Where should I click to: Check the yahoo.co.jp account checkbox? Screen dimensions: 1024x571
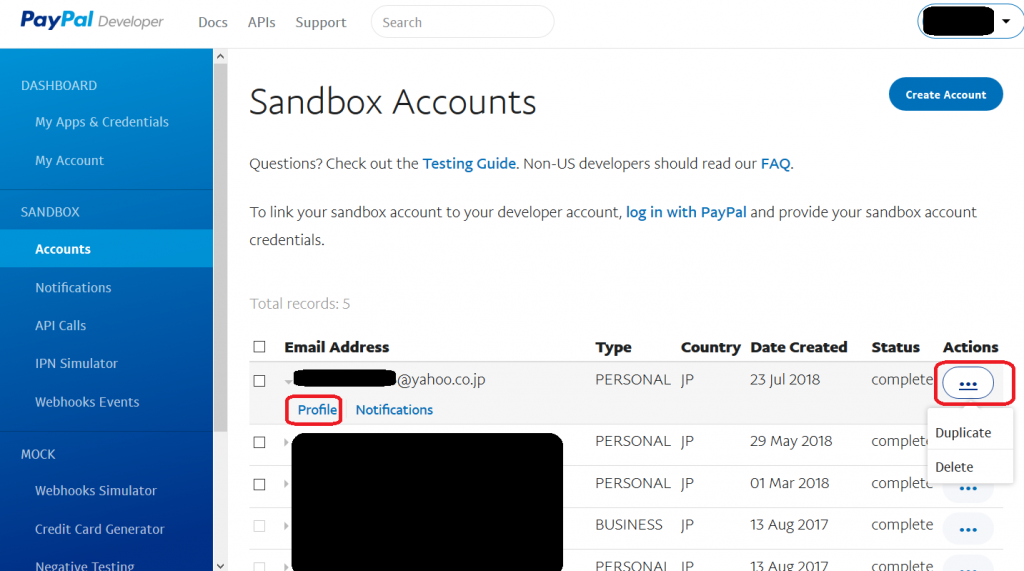pyautogui.click(x=260, y=381)
